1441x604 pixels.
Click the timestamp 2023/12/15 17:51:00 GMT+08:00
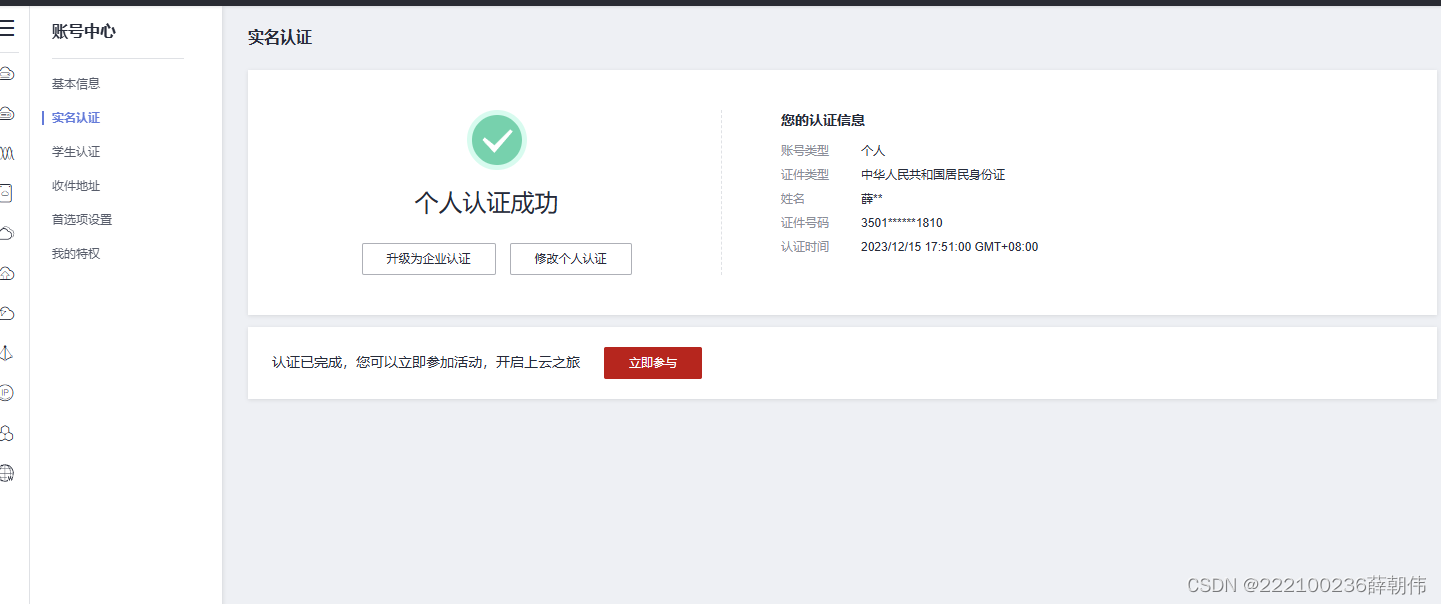pyautogui.click(x=950, y=247)
